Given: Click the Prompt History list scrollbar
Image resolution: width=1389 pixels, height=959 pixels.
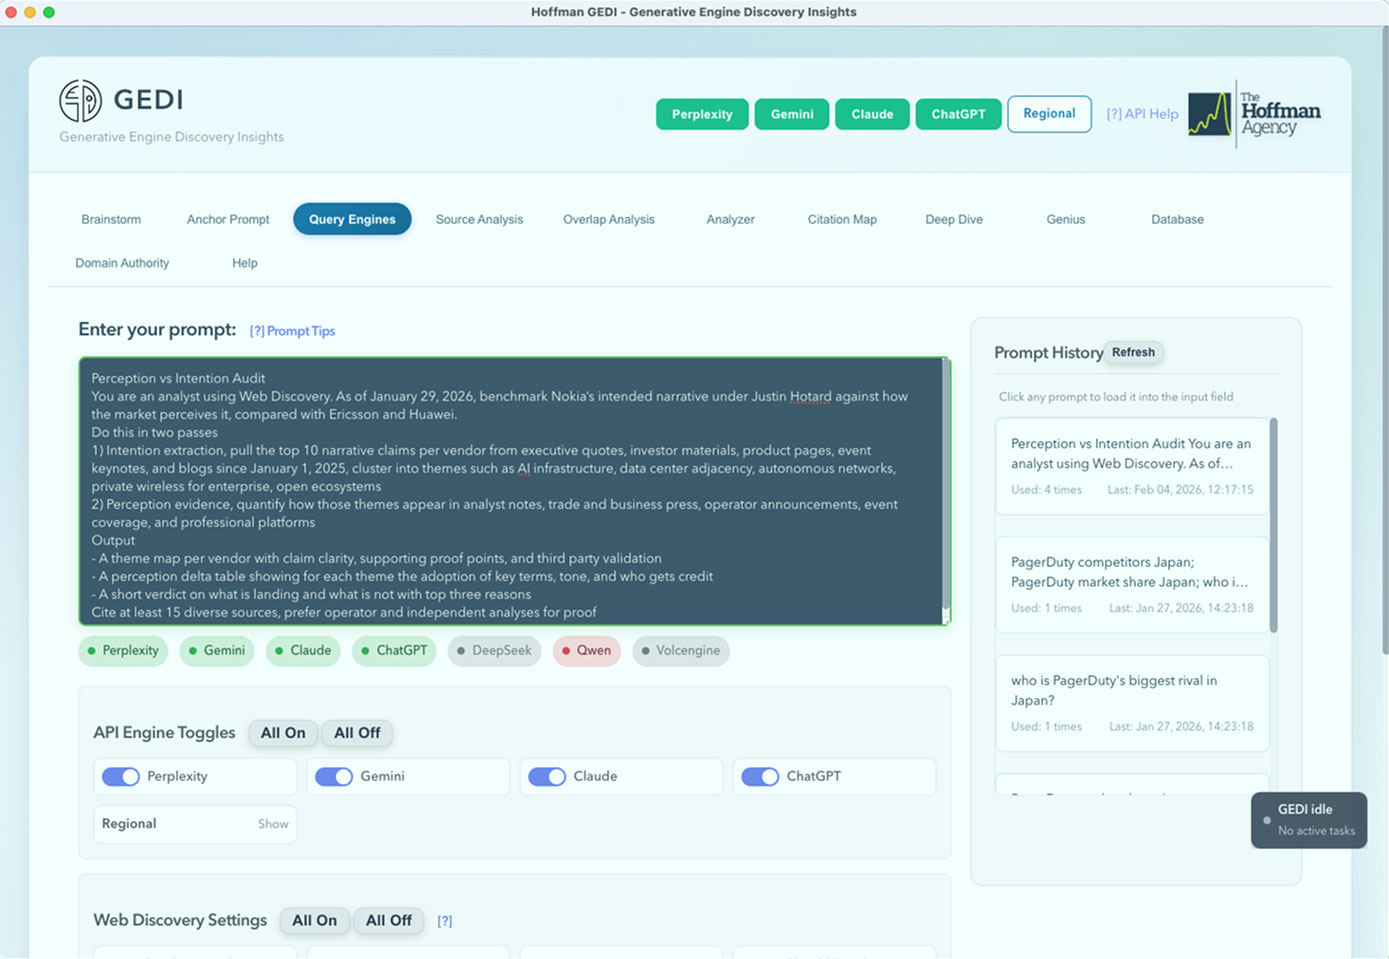Looking at the screenshot, I should coord(1273,525).
